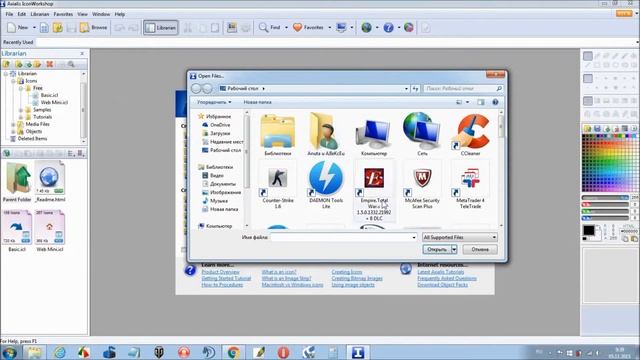Screen dimensions: 640x360
Task: Click red delete icon in Librarian toolbar
Action: point(50,64)
